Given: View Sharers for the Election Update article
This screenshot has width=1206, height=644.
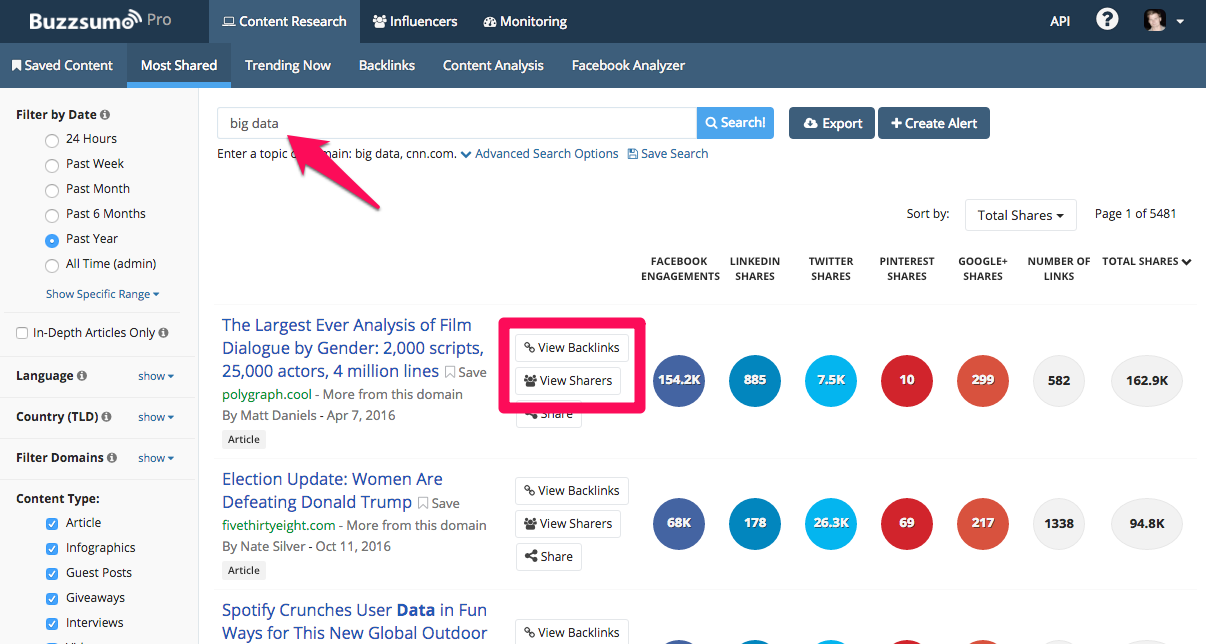Looking at the screenshot, I should coord(568,524).
